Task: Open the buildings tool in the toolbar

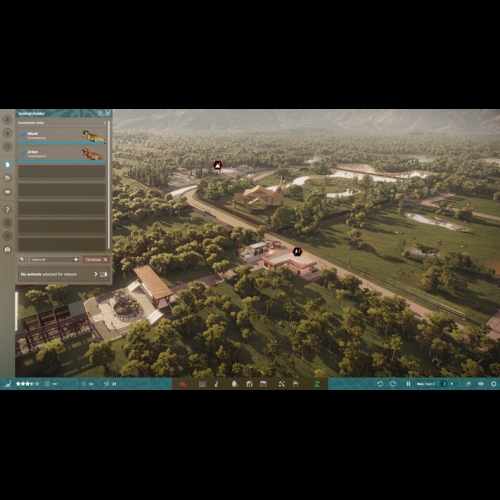Action: point(249,384)
